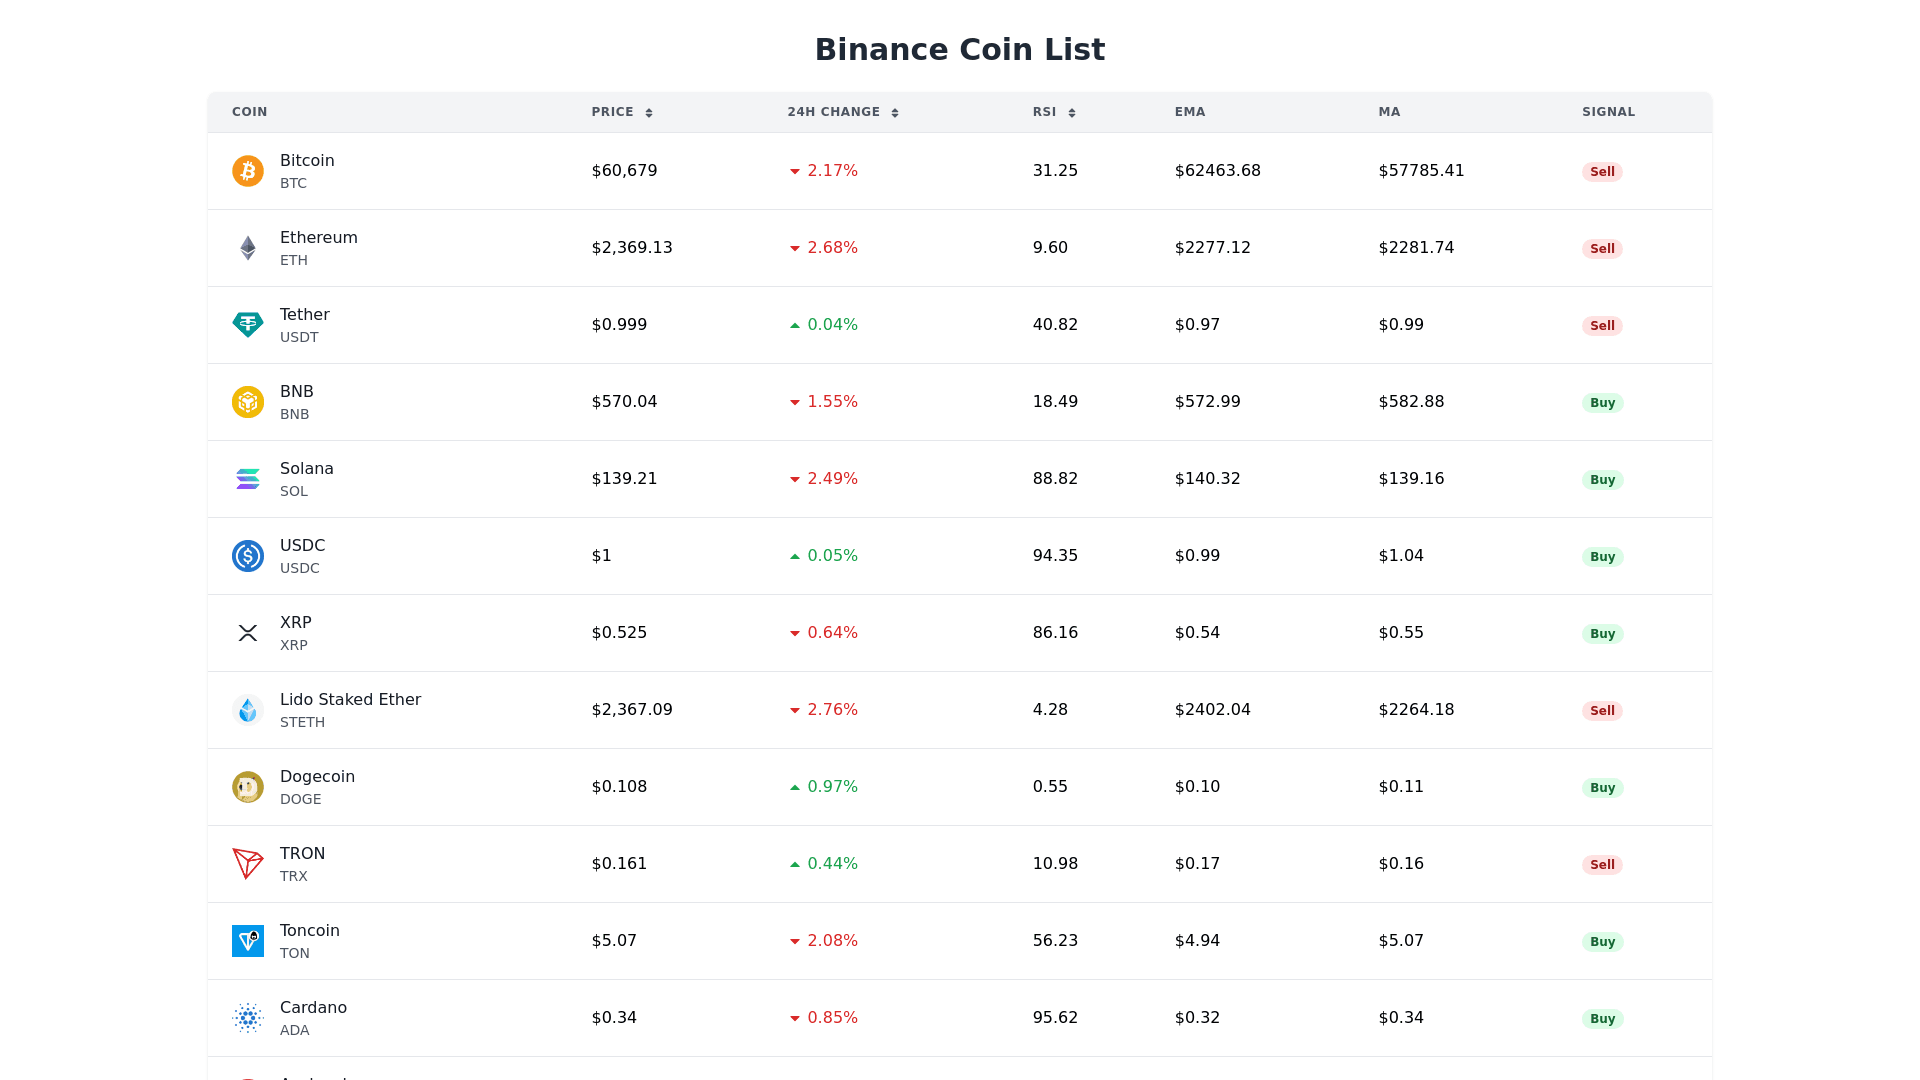Click the Binance Coin List heading
1920x1080 pixels.
[960, 50]
